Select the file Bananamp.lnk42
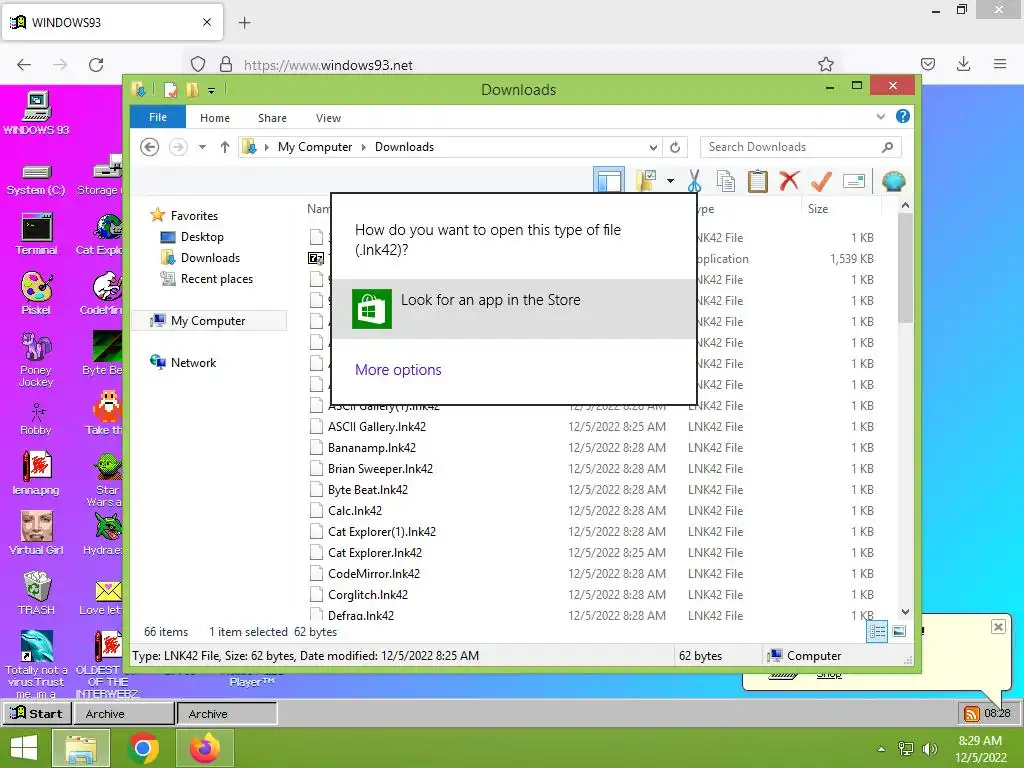Screen dimensions: 1024x768 click(372, 448)
